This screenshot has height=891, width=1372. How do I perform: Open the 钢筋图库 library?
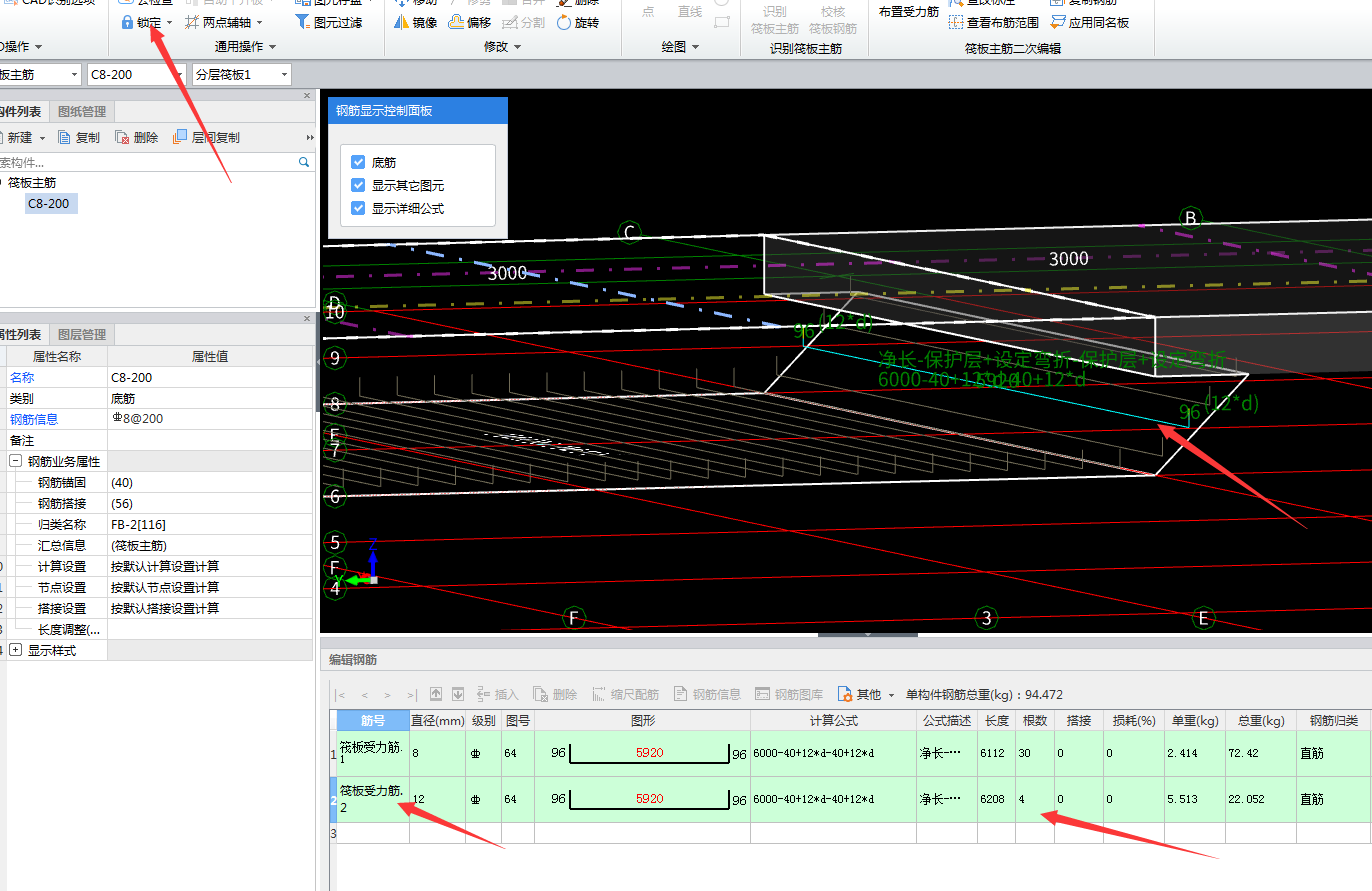(789, 694)
